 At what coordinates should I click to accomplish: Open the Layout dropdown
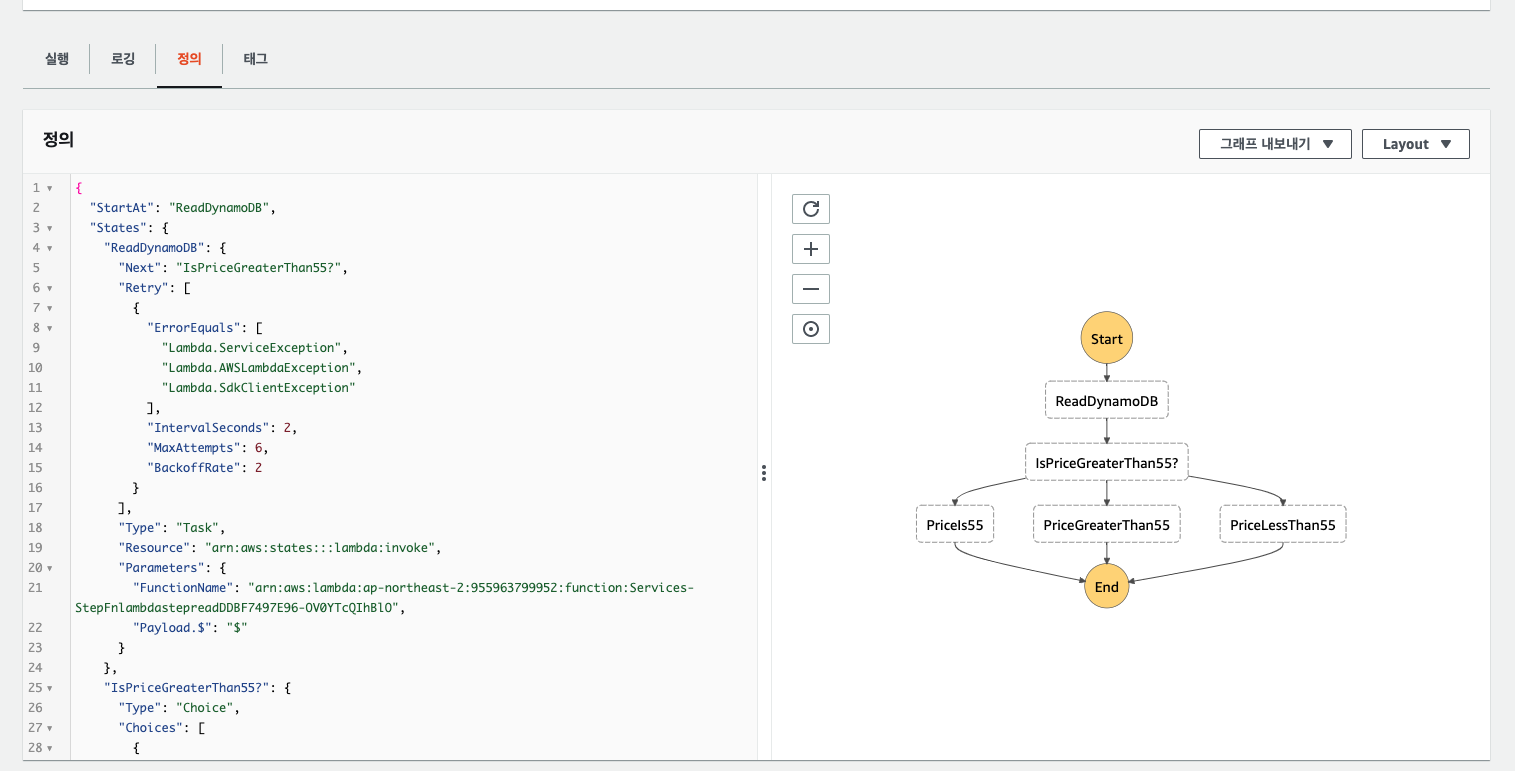(1416, 144)
